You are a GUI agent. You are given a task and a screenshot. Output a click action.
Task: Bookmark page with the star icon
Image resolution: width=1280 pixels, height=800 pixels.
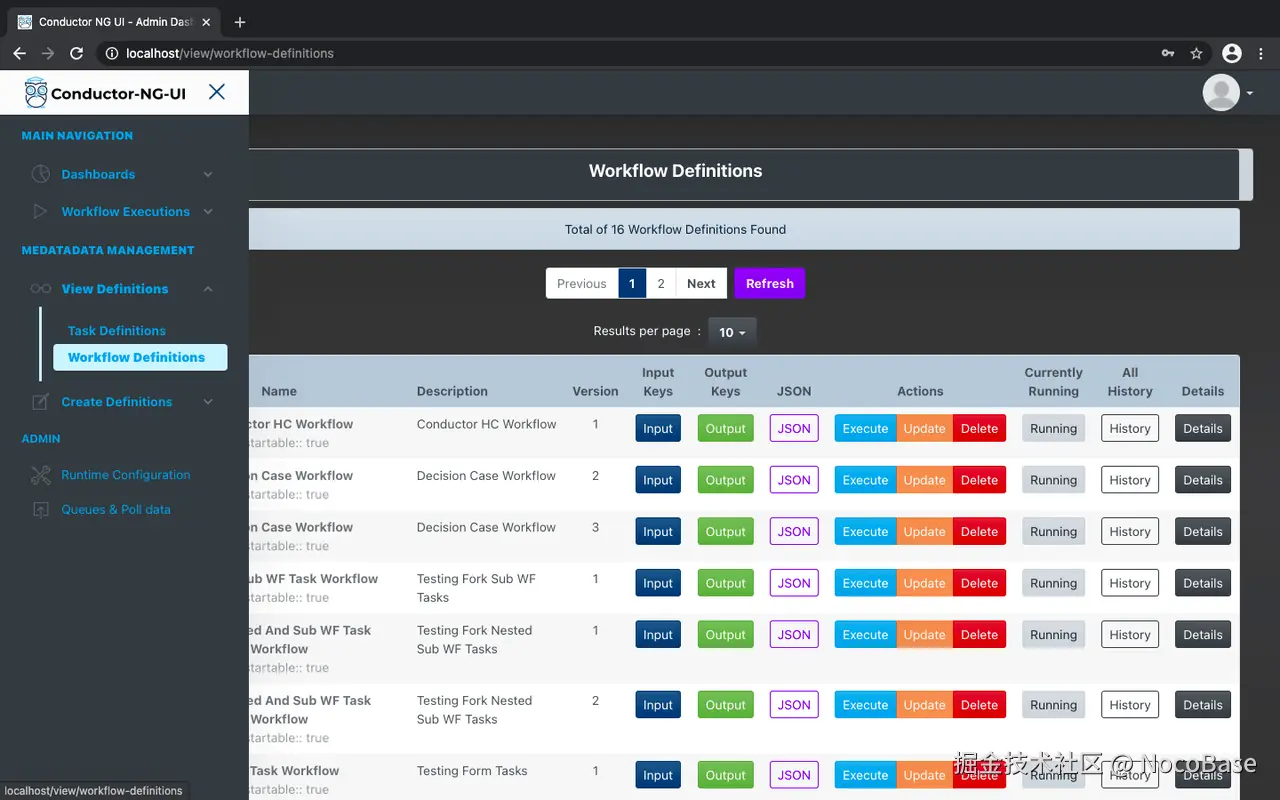pyautogui.click(x=1196, y=53)
